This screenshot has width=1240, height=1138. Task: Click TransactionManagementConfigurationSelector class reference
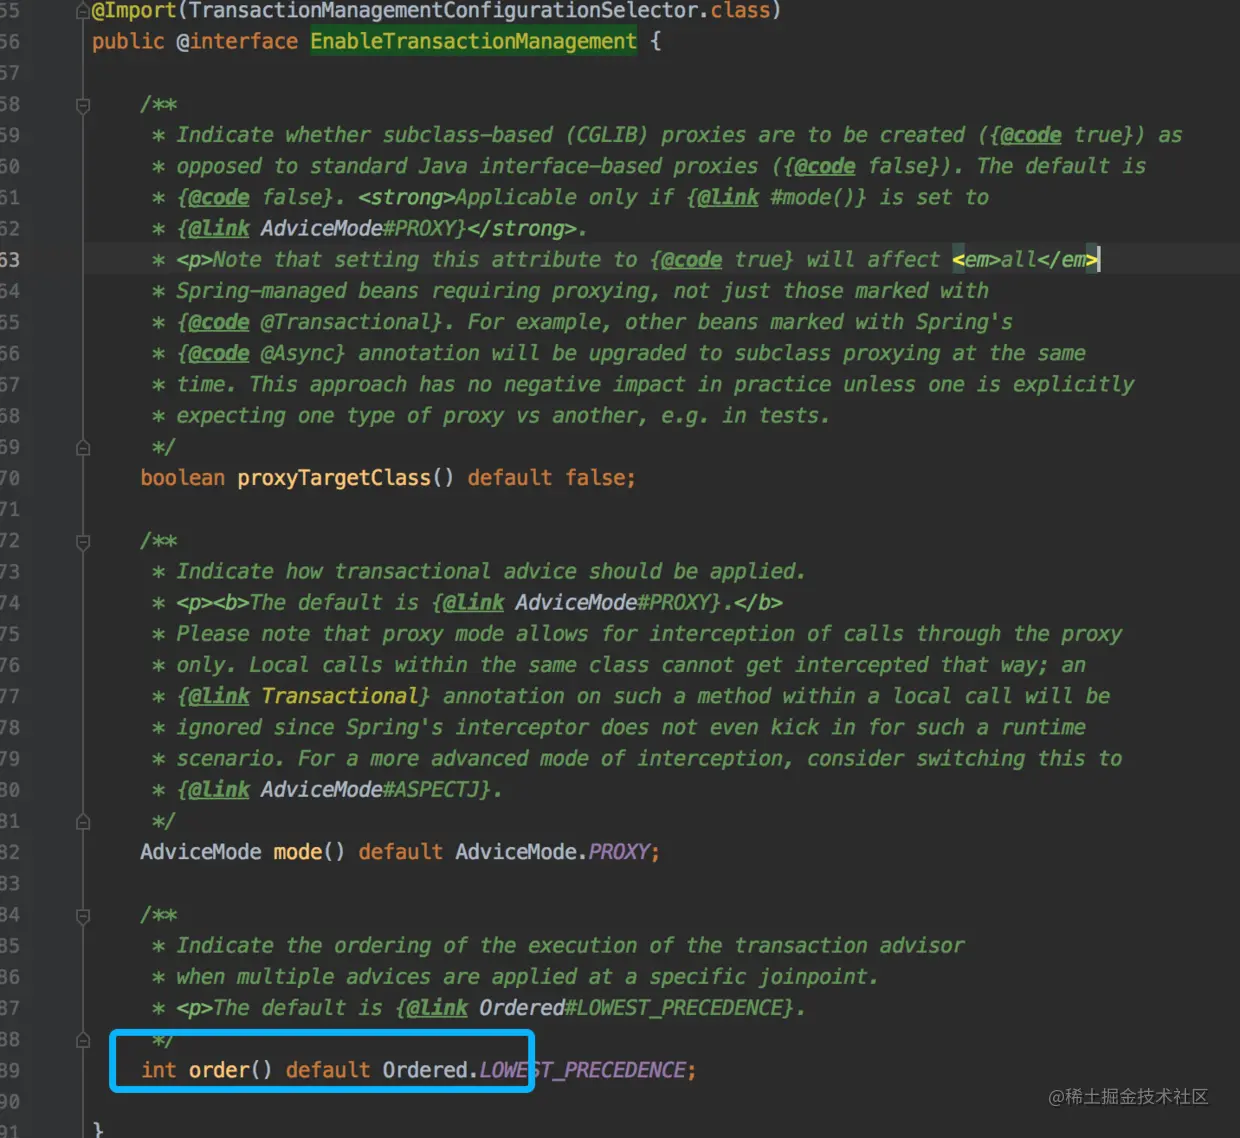click(x=443, y=11)
